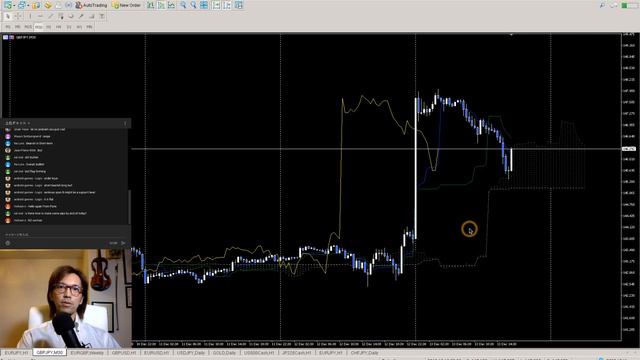Switch chart to bar chart
The image size is (640, 360).
point(151,5)
